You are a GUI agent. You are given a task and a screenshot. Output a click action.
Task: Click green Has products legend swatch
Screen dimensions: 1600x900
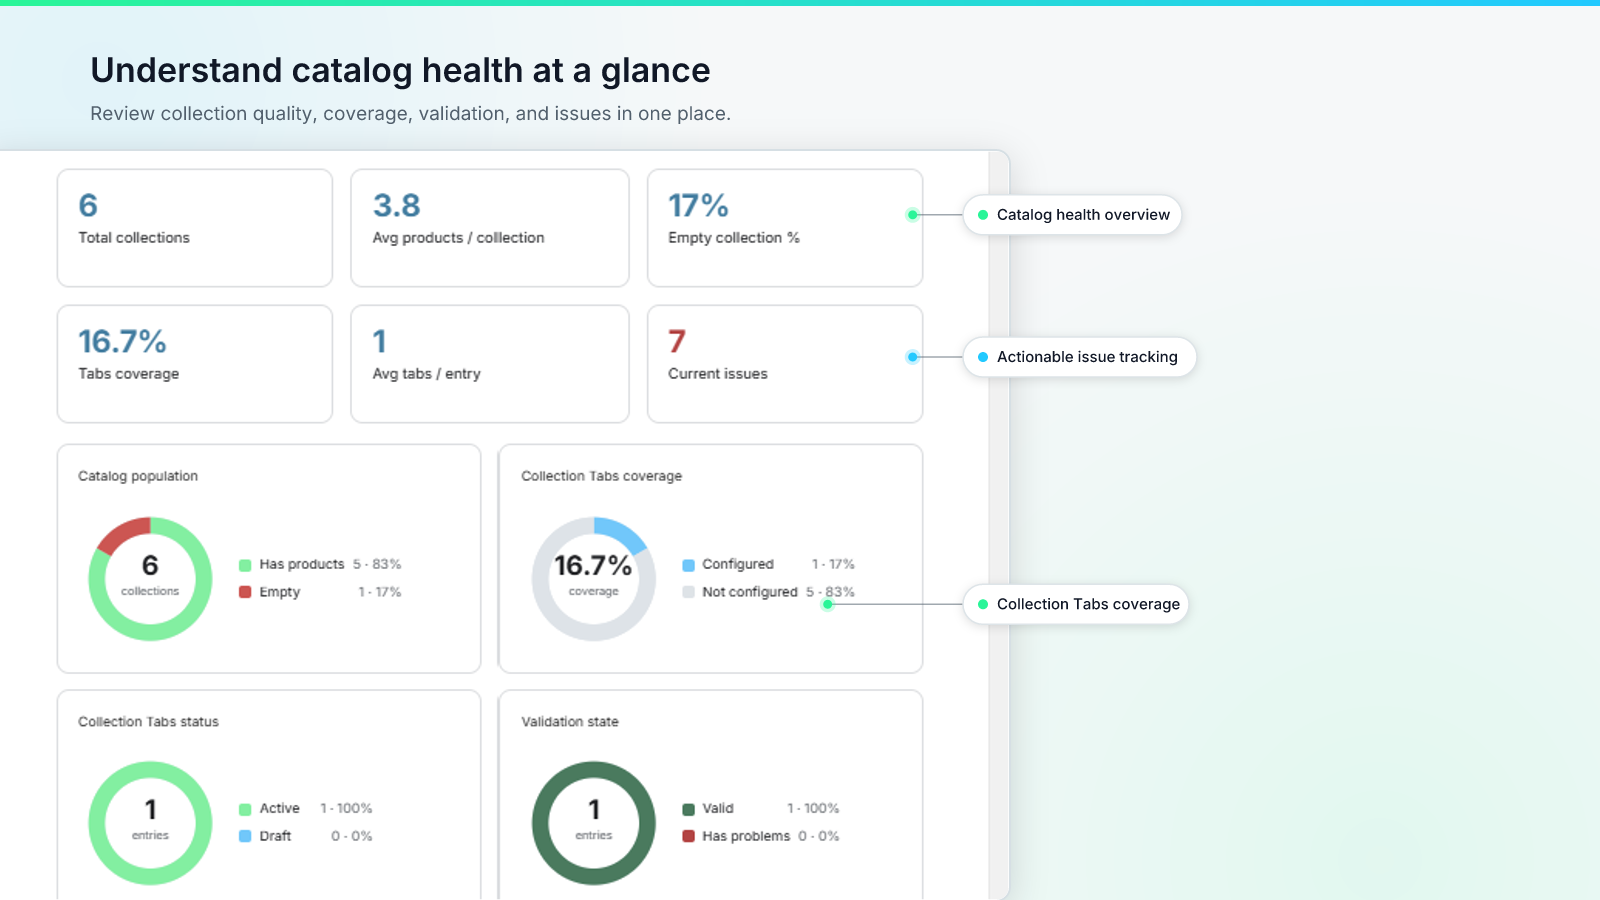tap(245, 565)
